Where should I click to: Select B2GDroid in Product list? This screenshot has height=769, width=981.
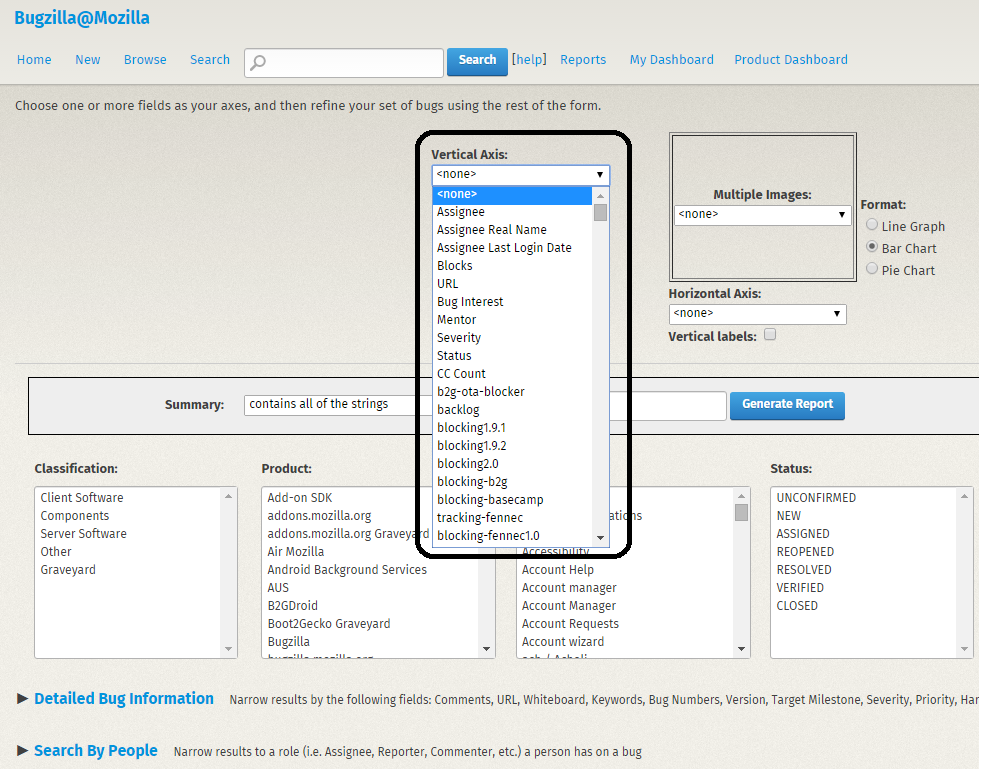[x=372, y=606]
